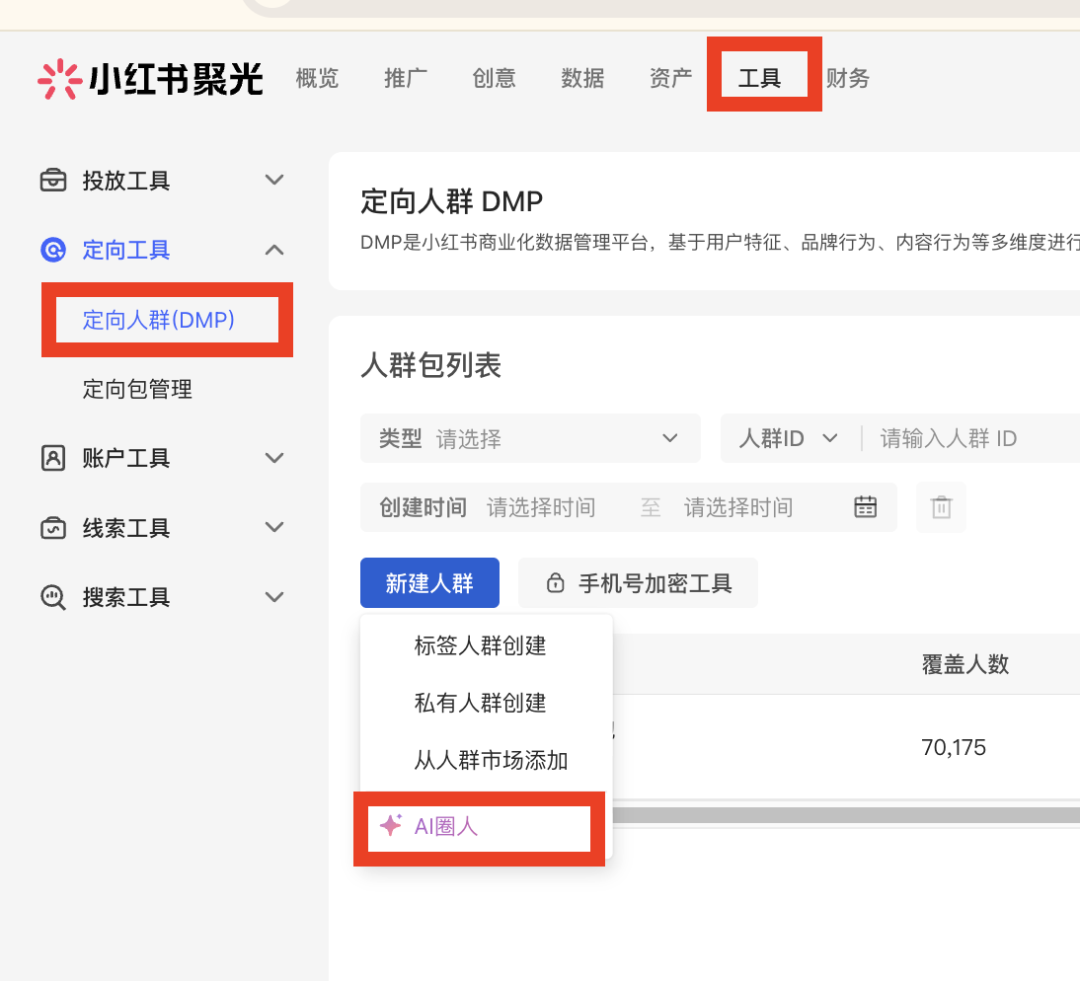Click the 手机号加密工具 button
This screenshot has height=981, width=1080.
[638, 583]
